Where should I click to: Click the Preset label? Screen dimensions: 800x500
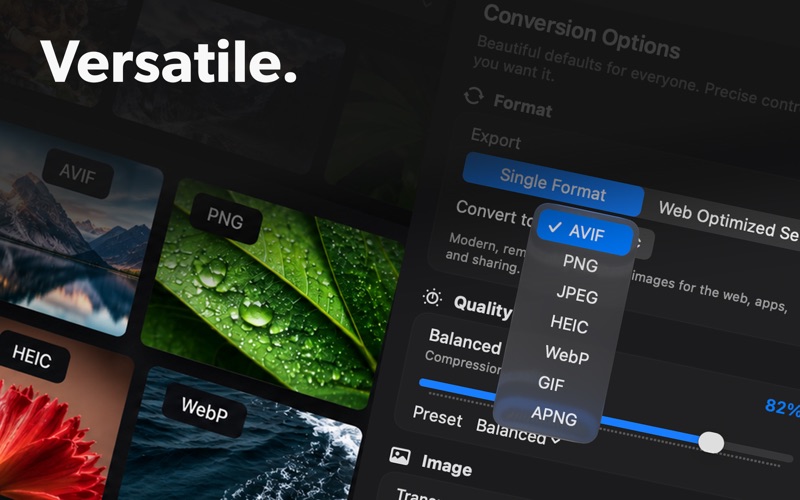[x=437, y=416]
